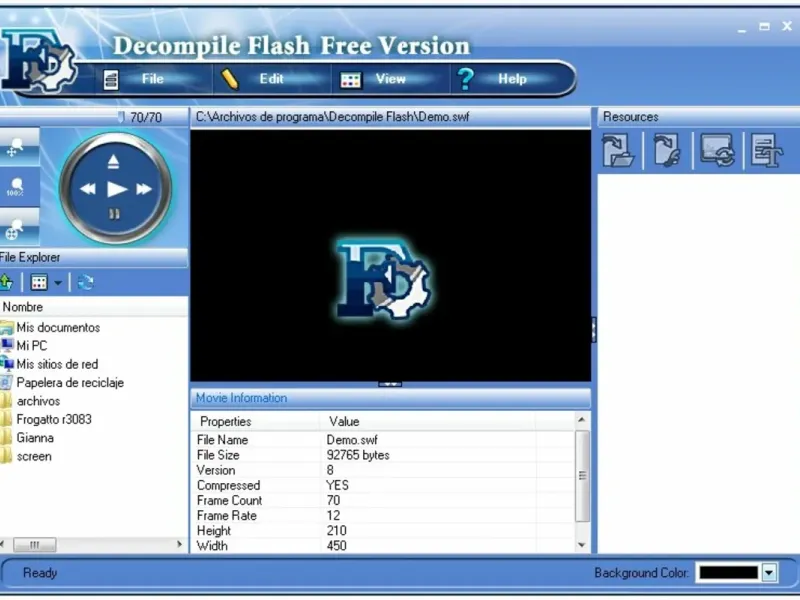Image resolution: width=800 pixels, height=600 pixels.
Task: Click the Movie Information vertical scrollbar thumb
Action: click(x=582, y=476)
